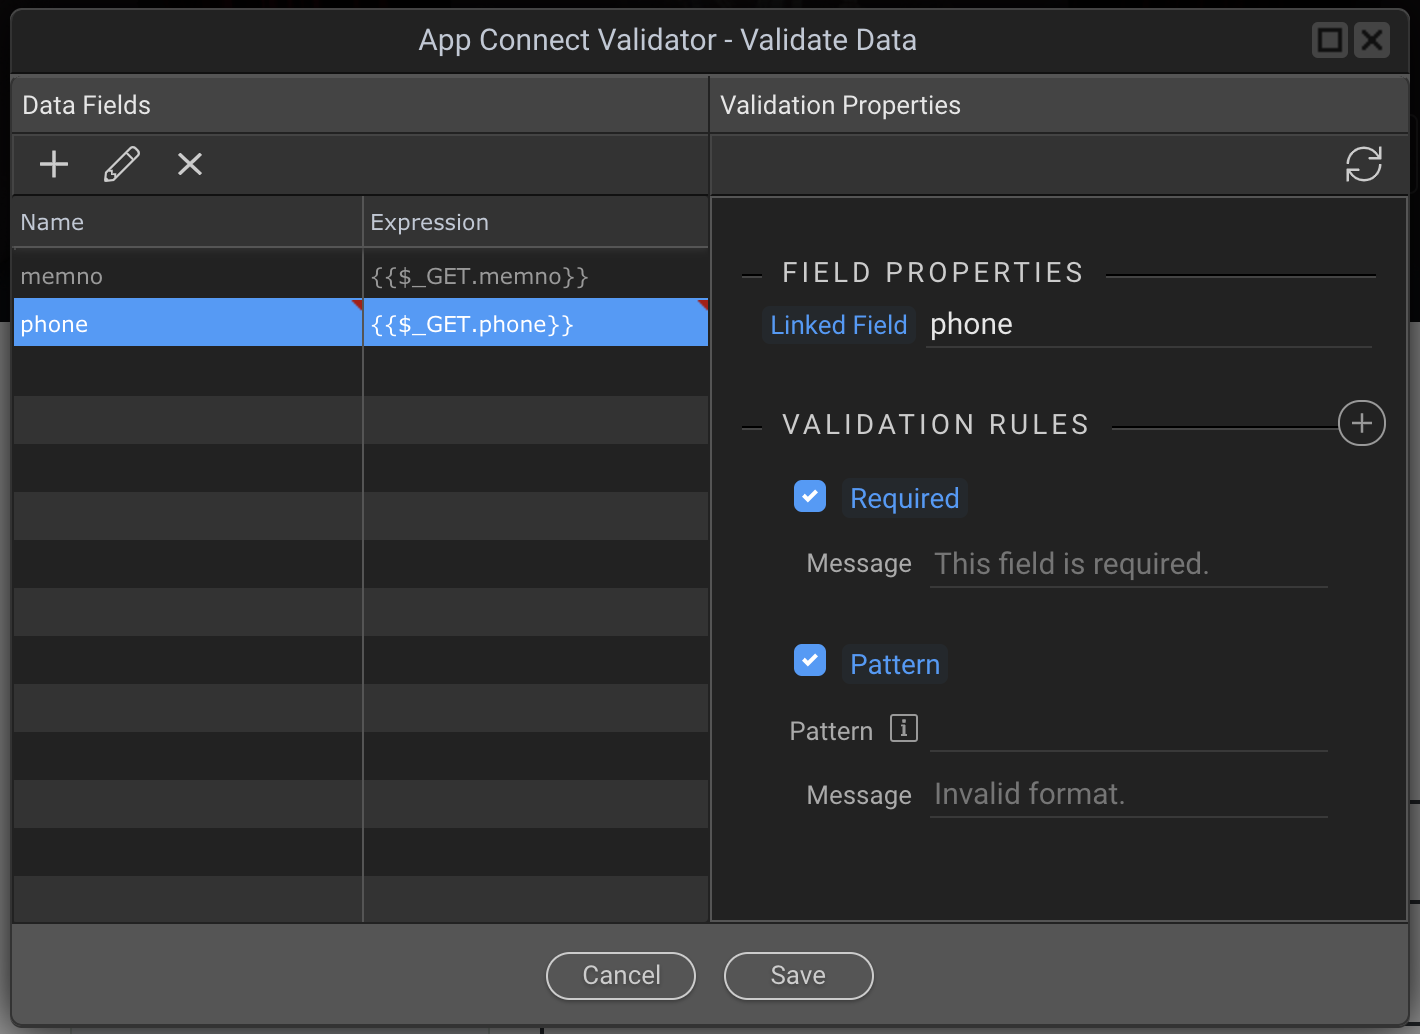Focus the Required message input field

click(x=1128, y=564)
